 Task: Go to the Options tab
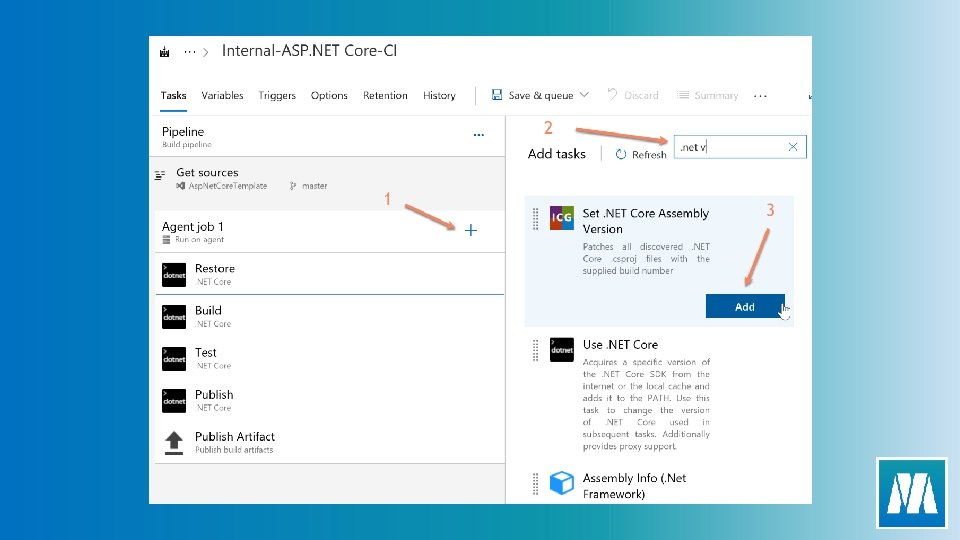coord(329,96)
